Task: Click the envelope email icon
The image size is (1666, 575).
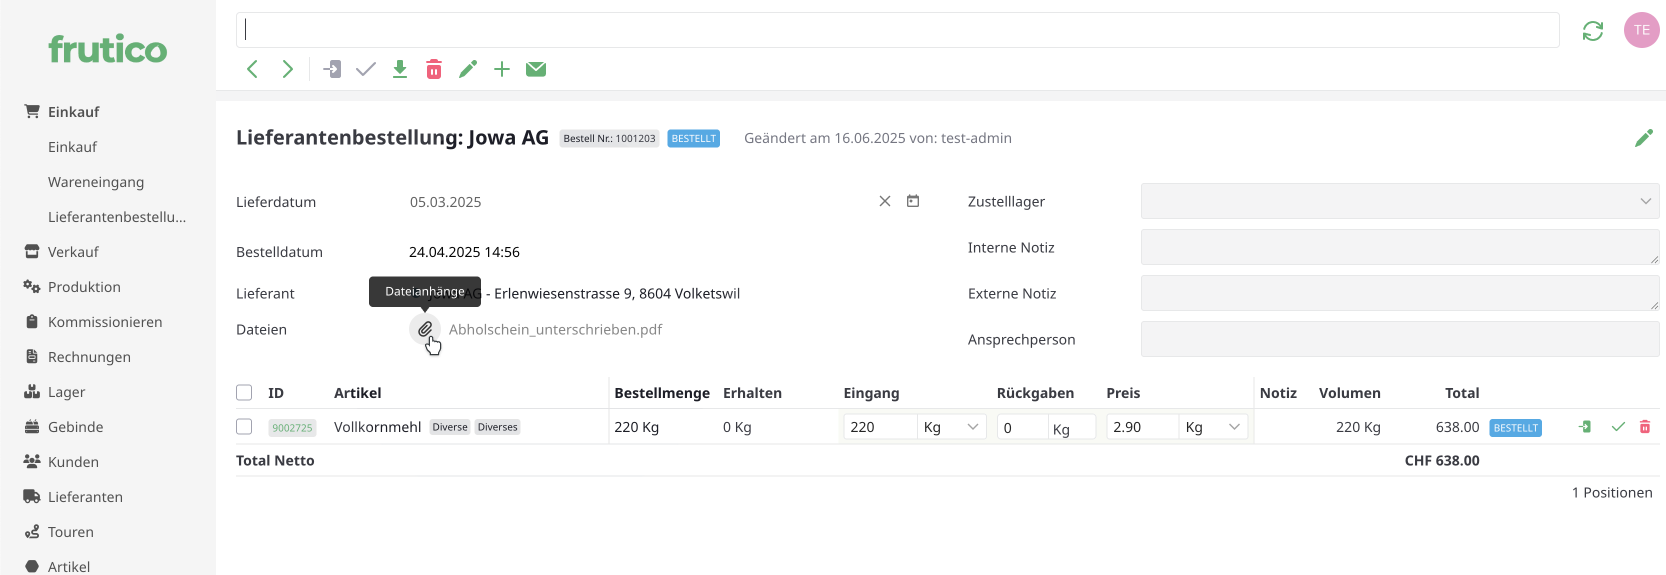Action: (536, 69)
